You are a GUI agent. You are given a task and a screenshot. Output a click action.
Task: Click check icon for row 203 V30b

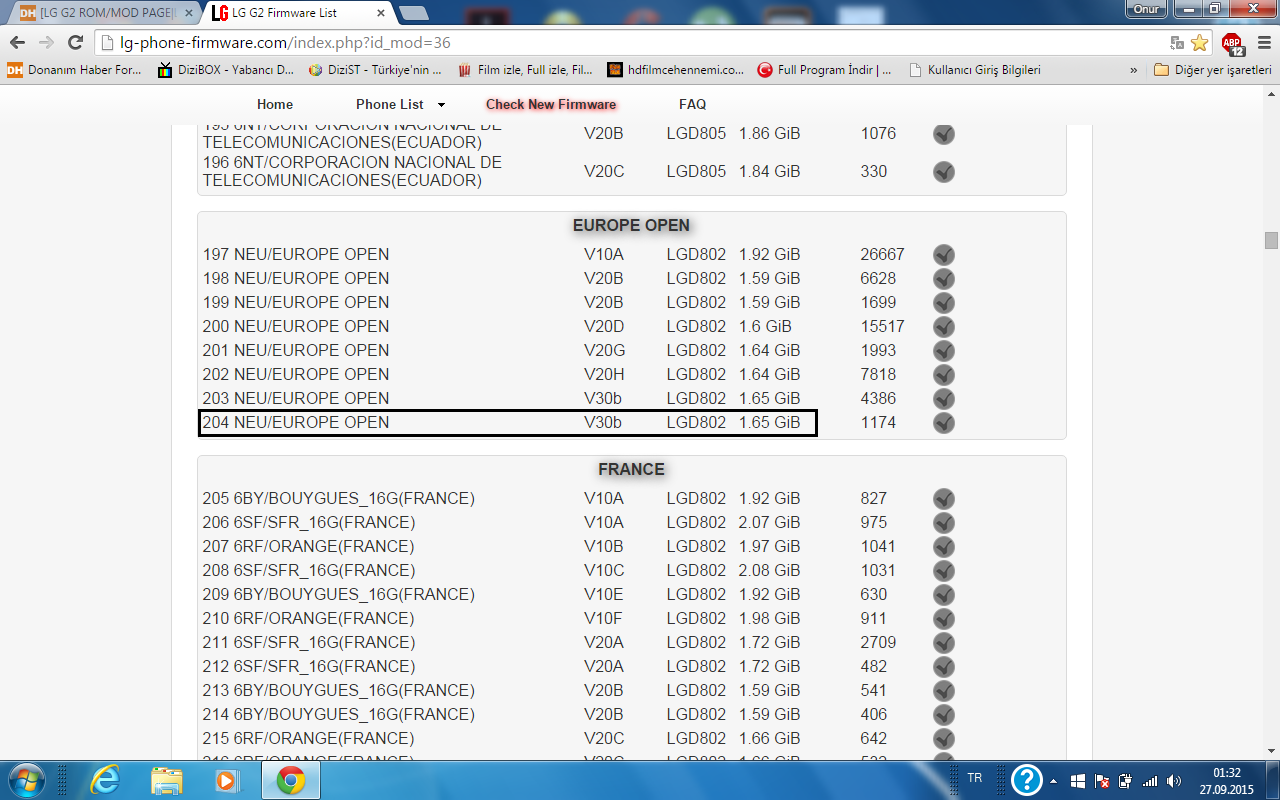click(943, 399)
